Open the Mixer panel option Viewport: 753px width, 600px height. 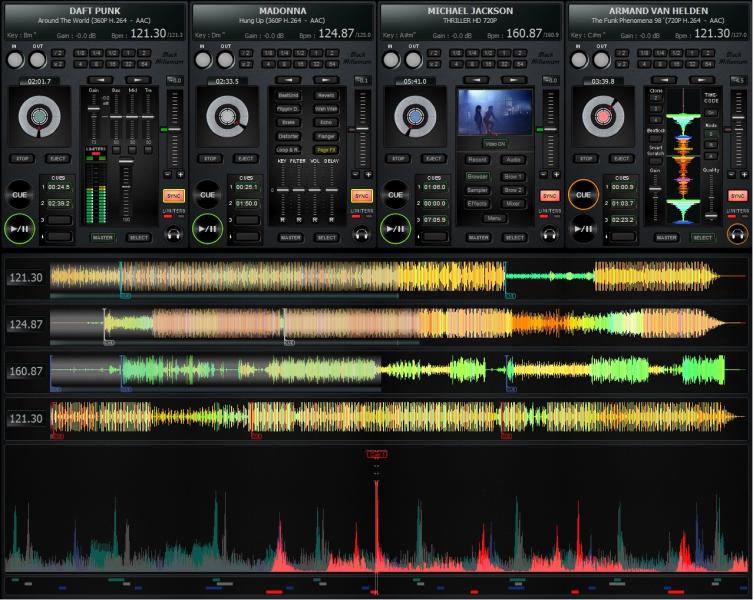click(513, 203)
